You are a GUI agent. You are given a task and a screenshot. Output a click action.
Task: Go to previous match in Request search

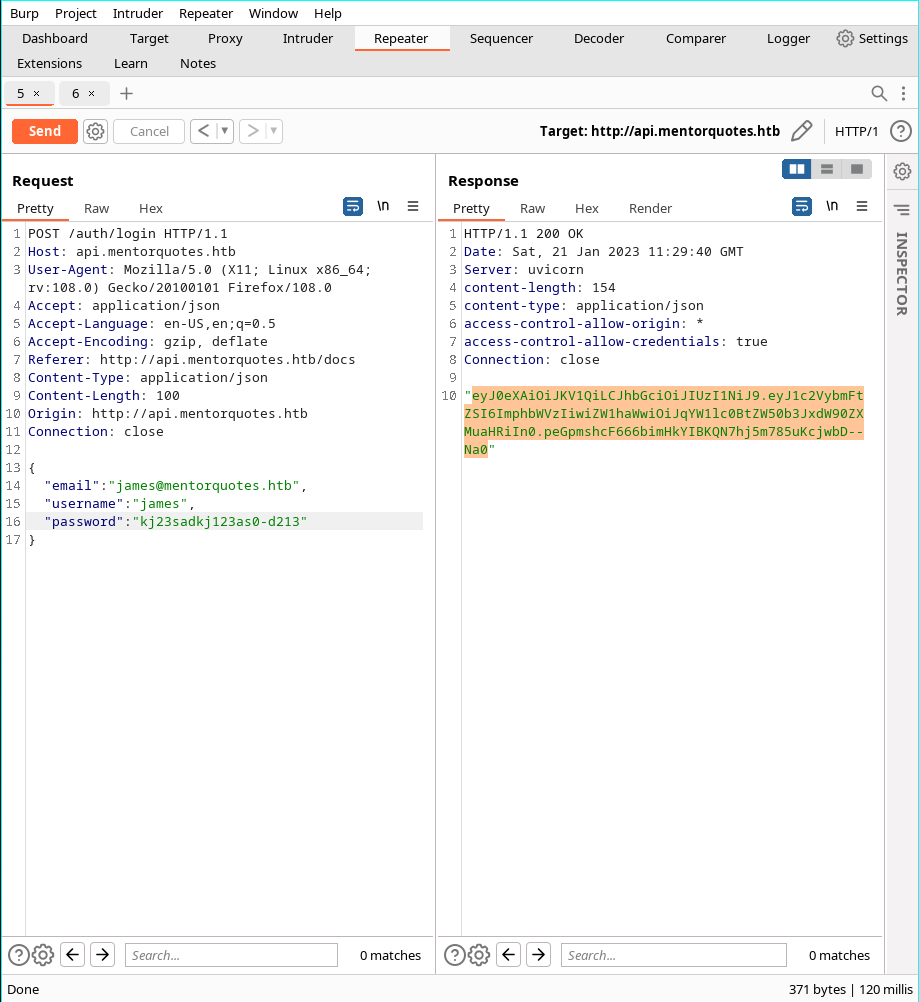point(73,955)
